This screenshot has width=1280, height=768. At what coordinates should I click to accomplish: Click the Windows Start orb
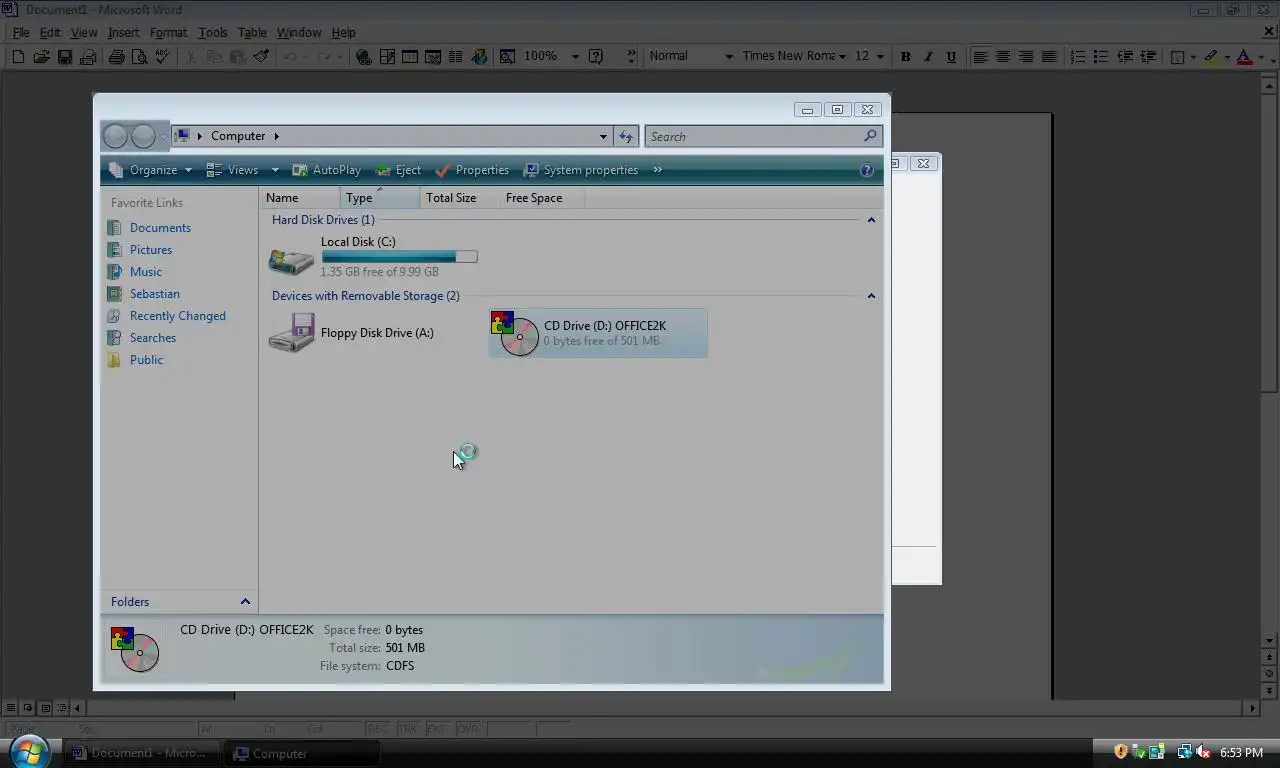[28, 750]
